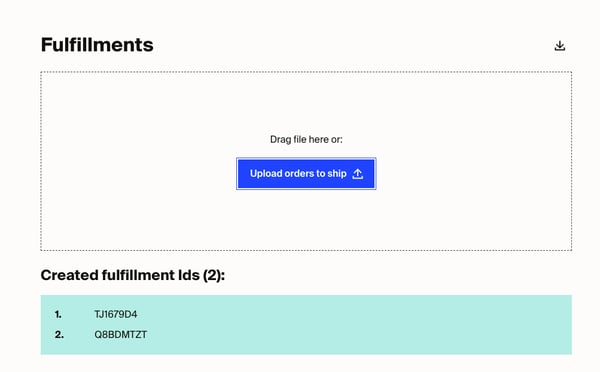Click dropzone area left of upload button

(x=139, y=174)
